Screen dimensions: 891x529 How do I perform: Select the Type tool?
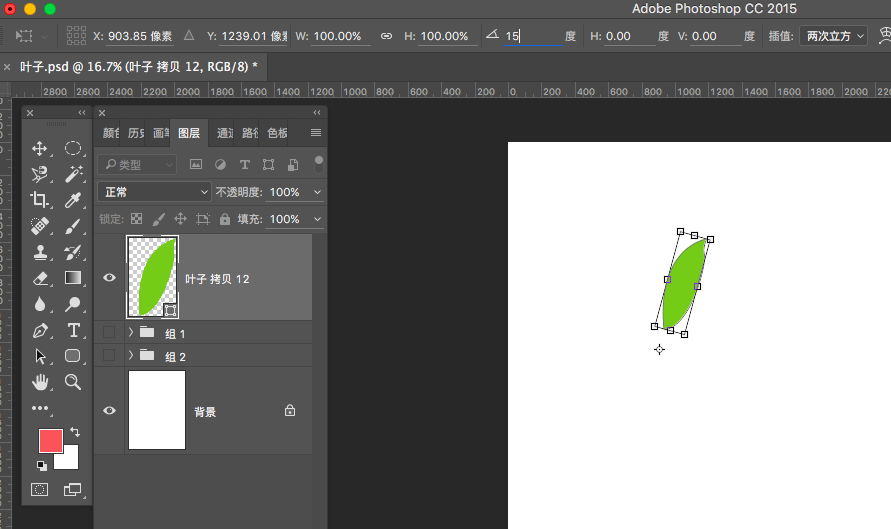click(x=73, y=330)
